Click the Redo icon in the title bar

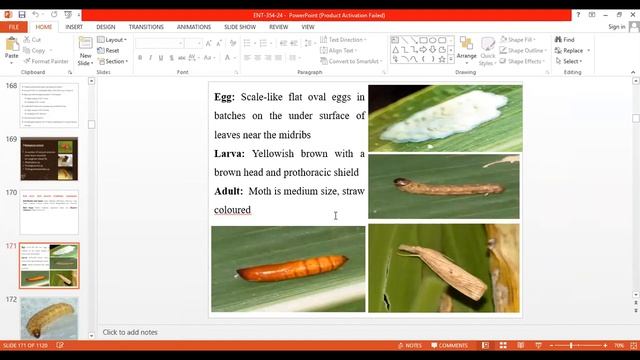tap(54, 15)
